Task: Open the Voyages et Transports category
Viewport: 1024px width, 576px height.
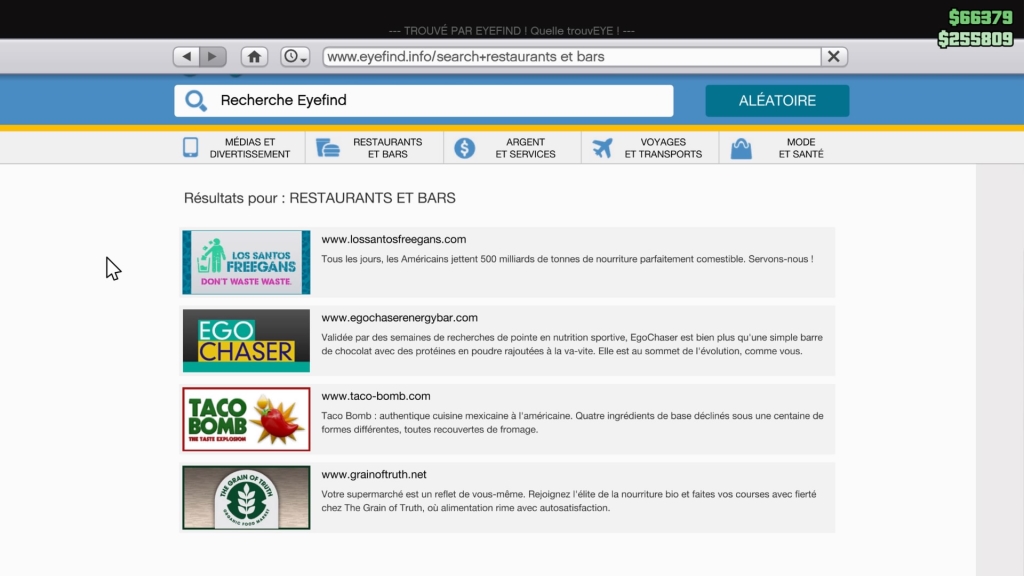Action: 650,148
